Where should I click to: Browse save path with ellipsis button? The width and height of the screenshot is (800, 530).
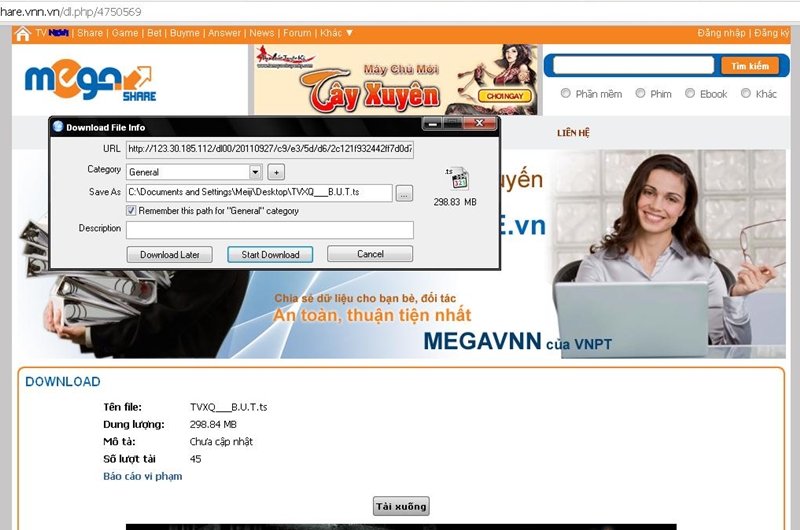coord(404,193)
